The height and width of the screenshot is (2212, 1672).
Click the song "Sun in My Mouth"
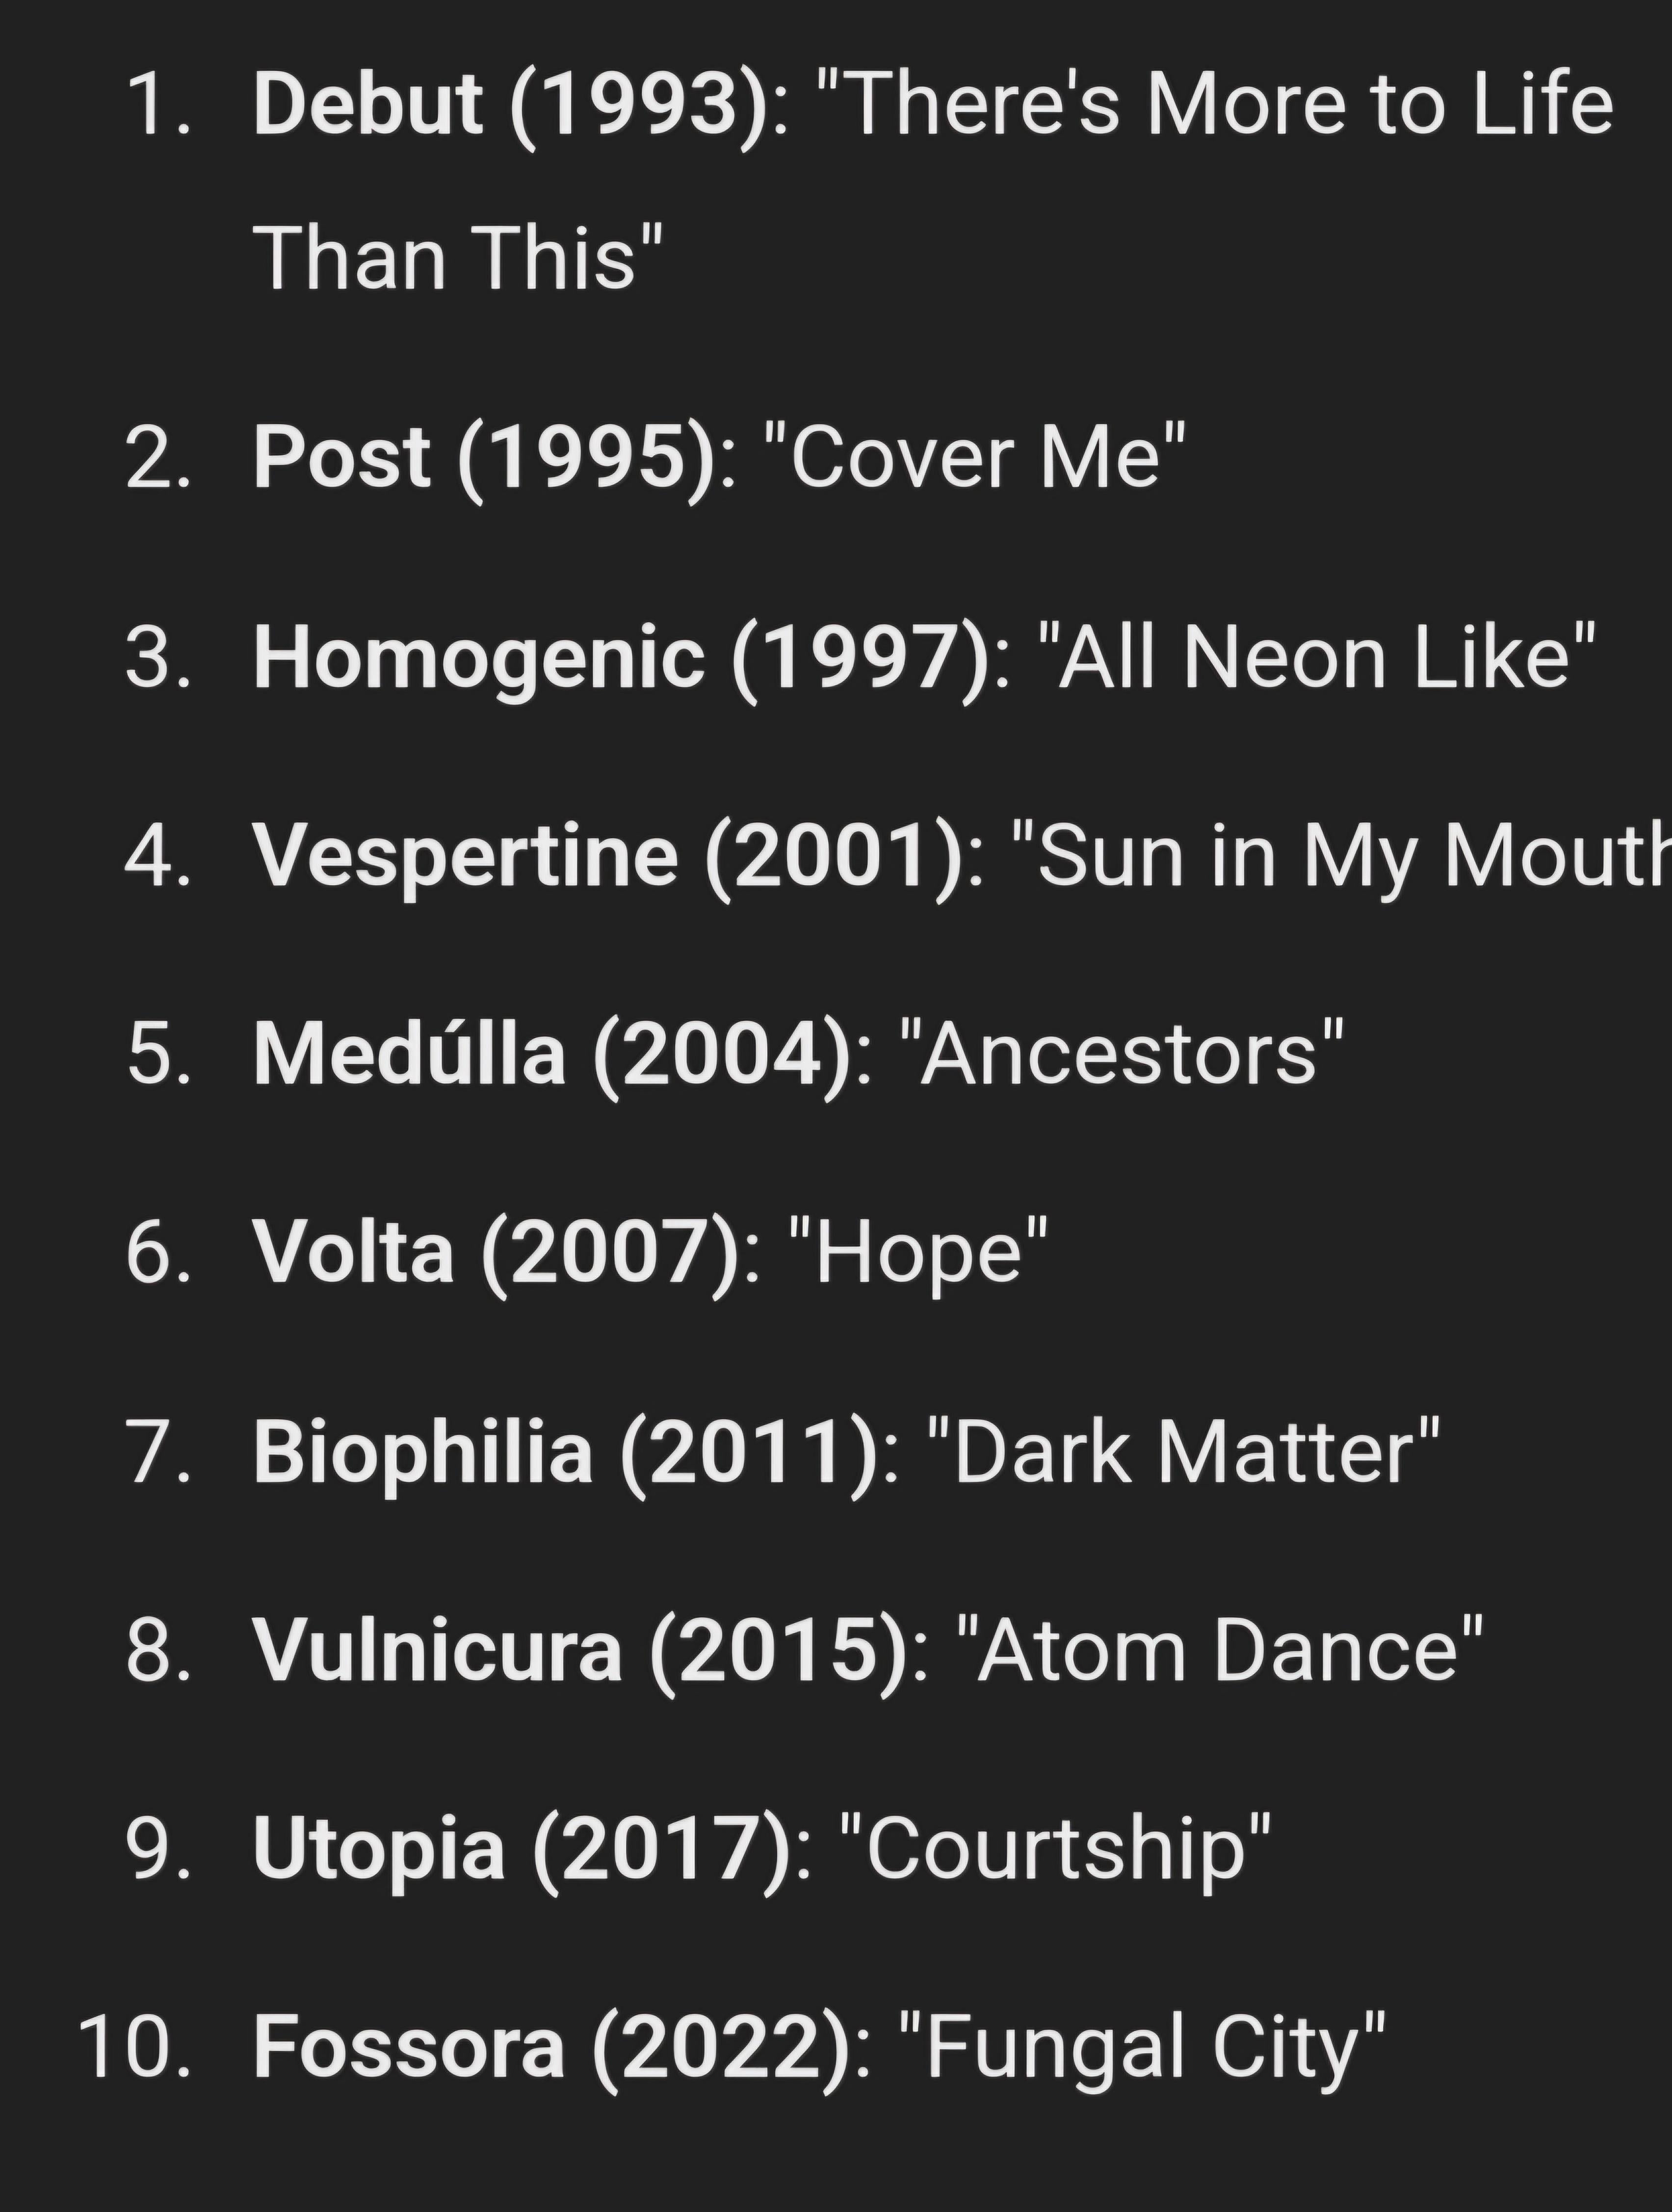tap(1340, 857)
